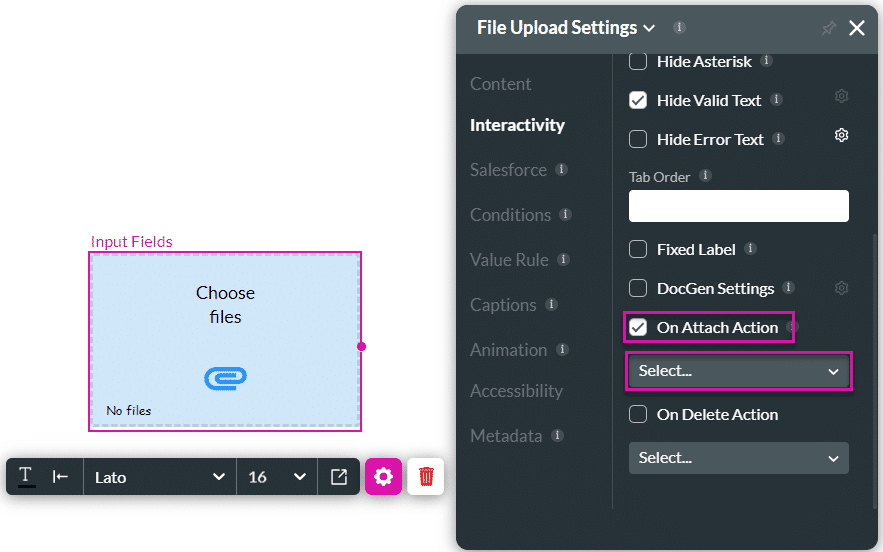Enable the Hide Error Text checkbox
The height and width of the screenshot is (552, 883).
(x=638, y=139)
